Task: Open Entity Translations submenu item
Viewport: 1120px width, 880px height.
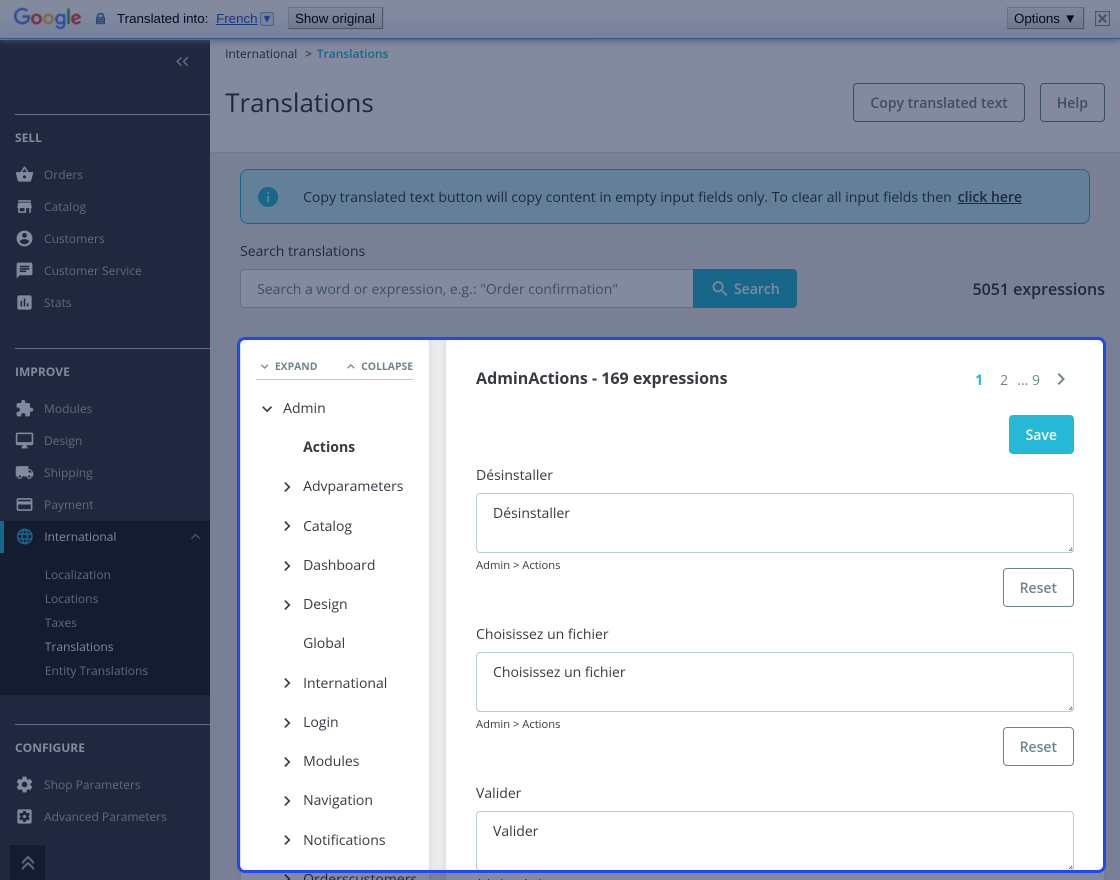Action: [96, 671]
